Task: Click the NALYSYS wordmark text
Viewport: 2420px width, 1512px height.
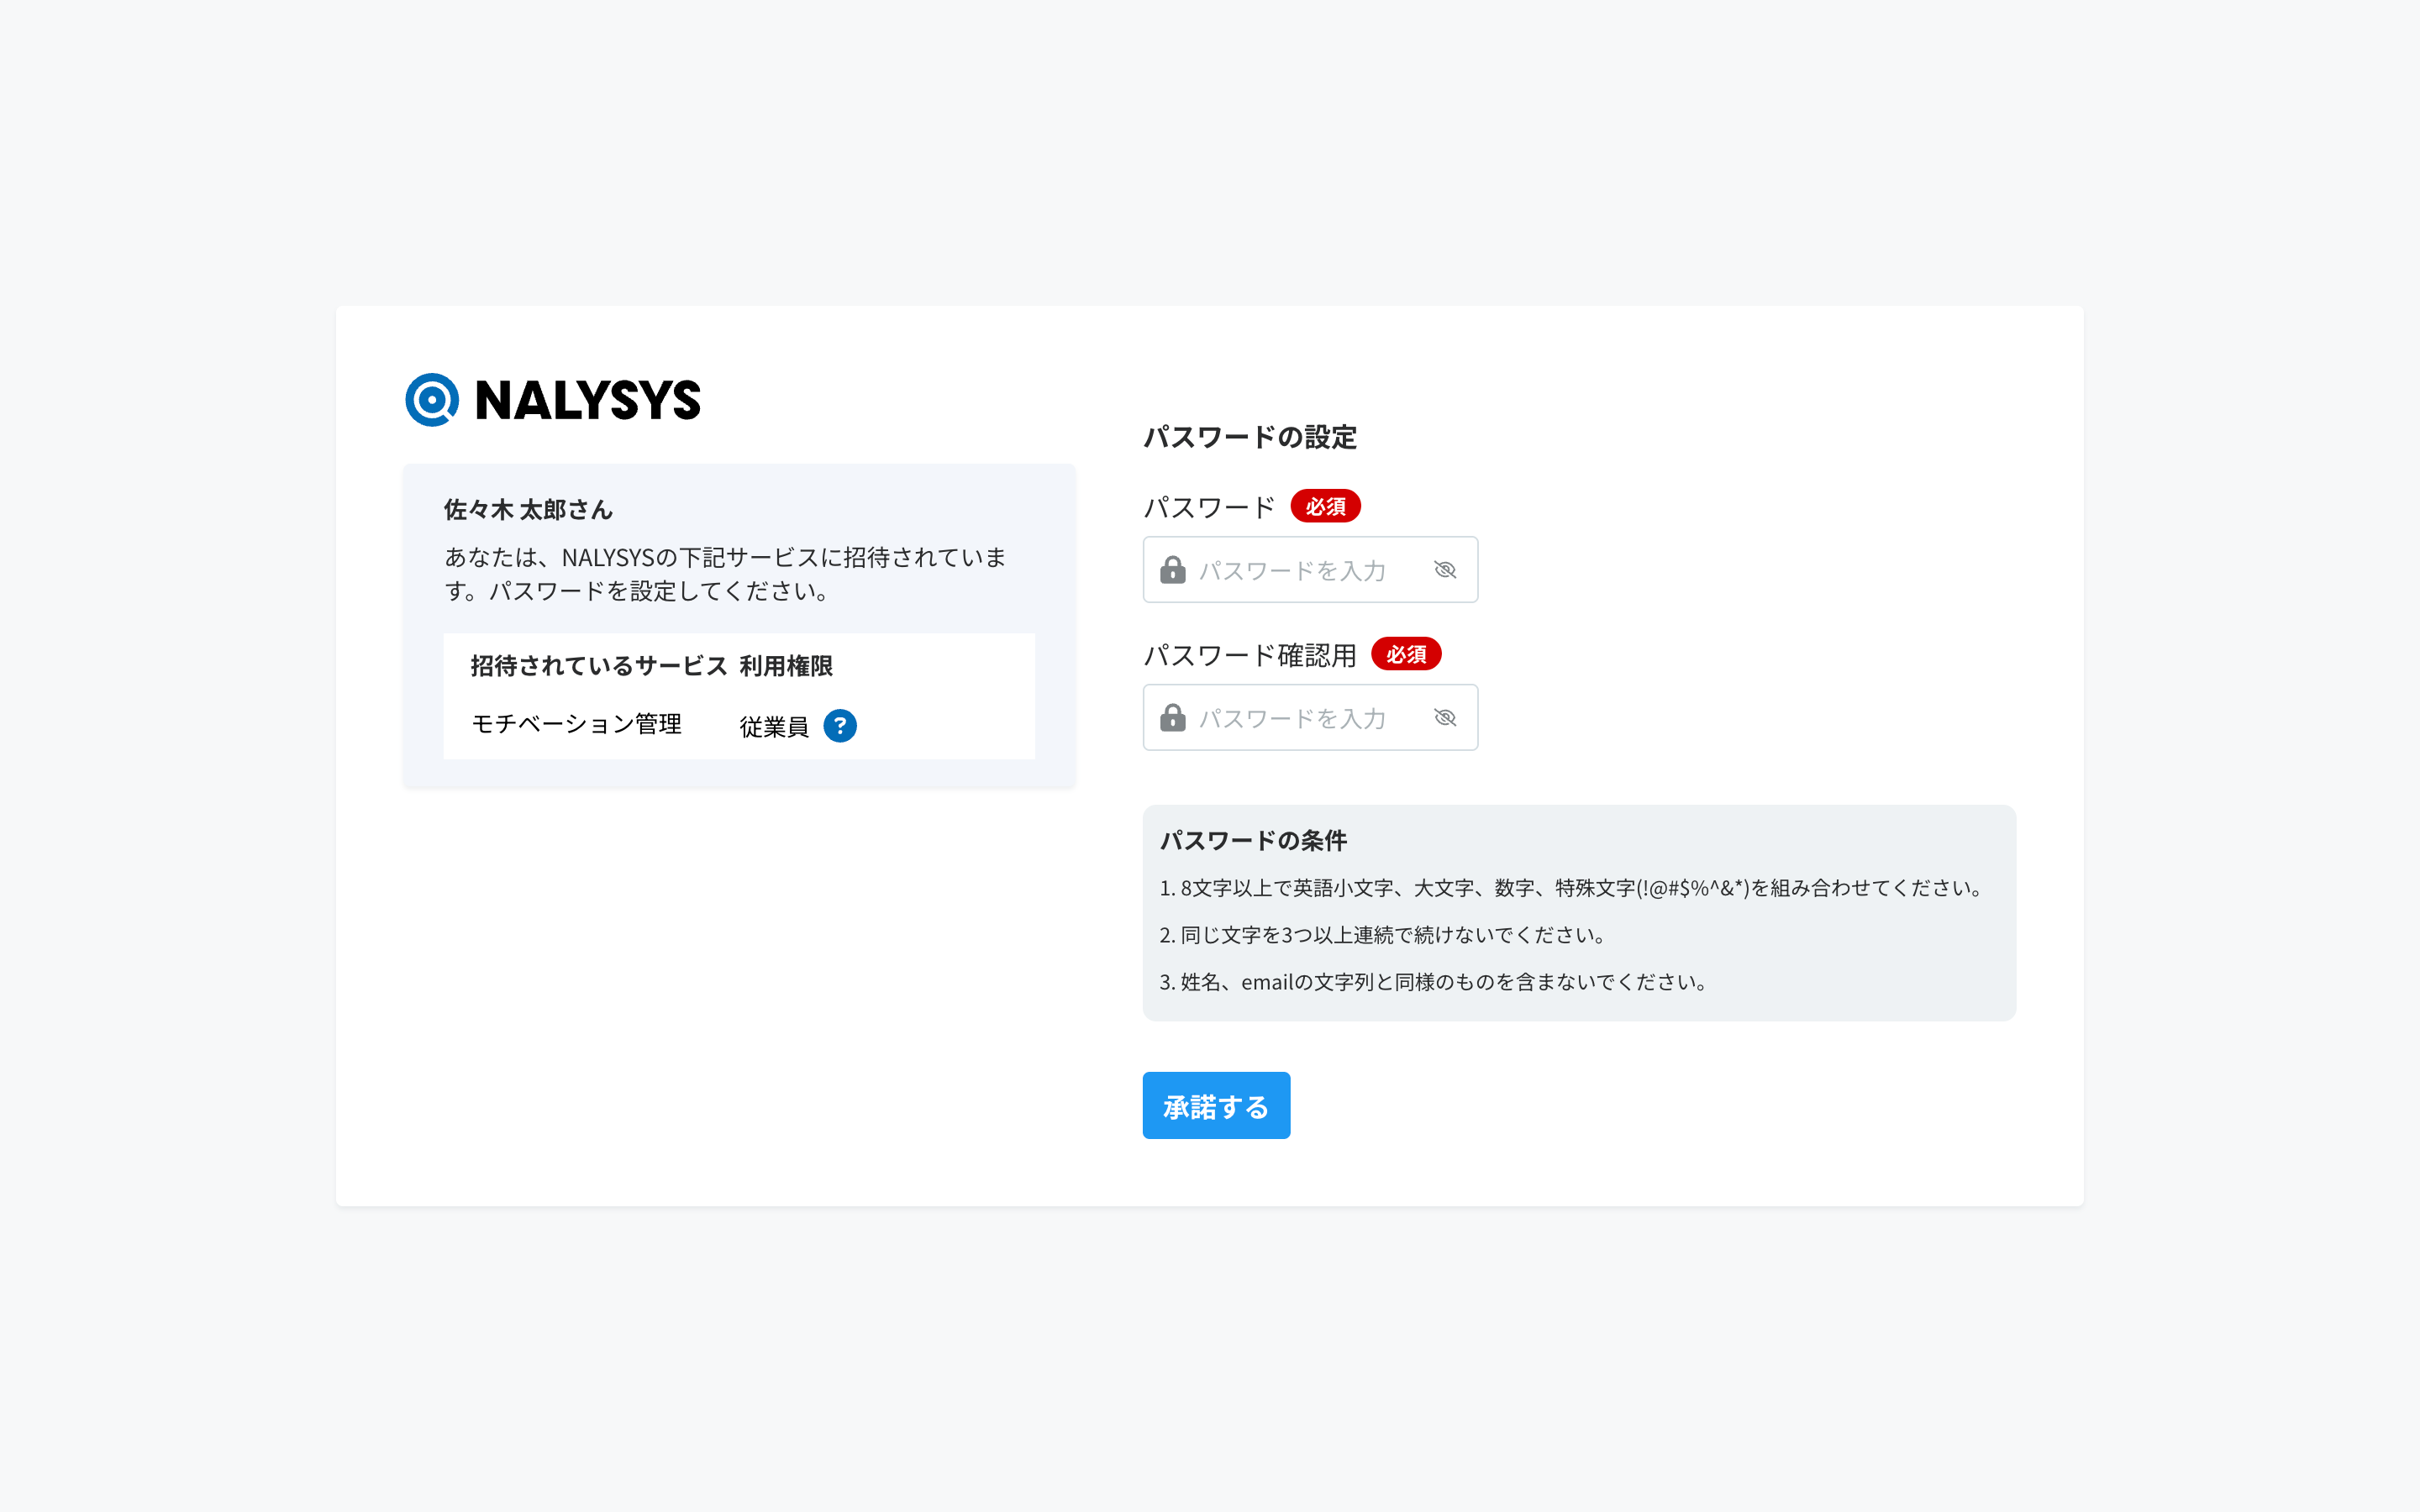Action: coord(587,400)
